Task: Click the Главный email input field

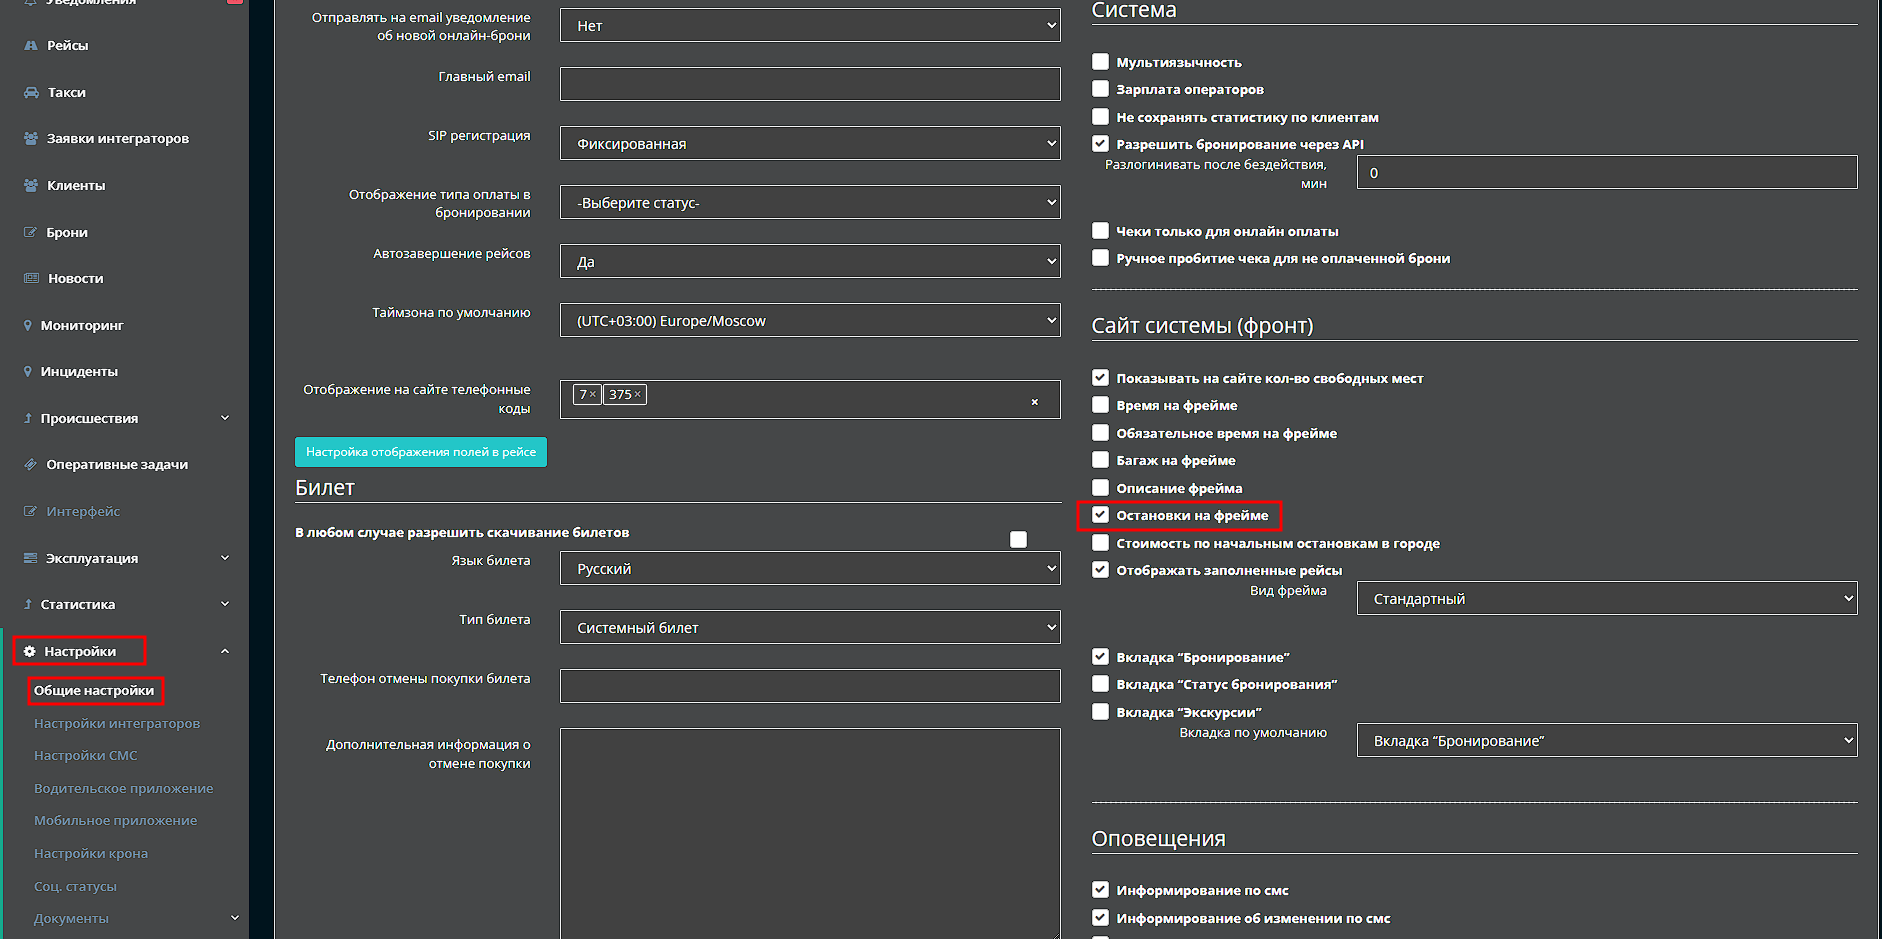Action: (809, 84)
